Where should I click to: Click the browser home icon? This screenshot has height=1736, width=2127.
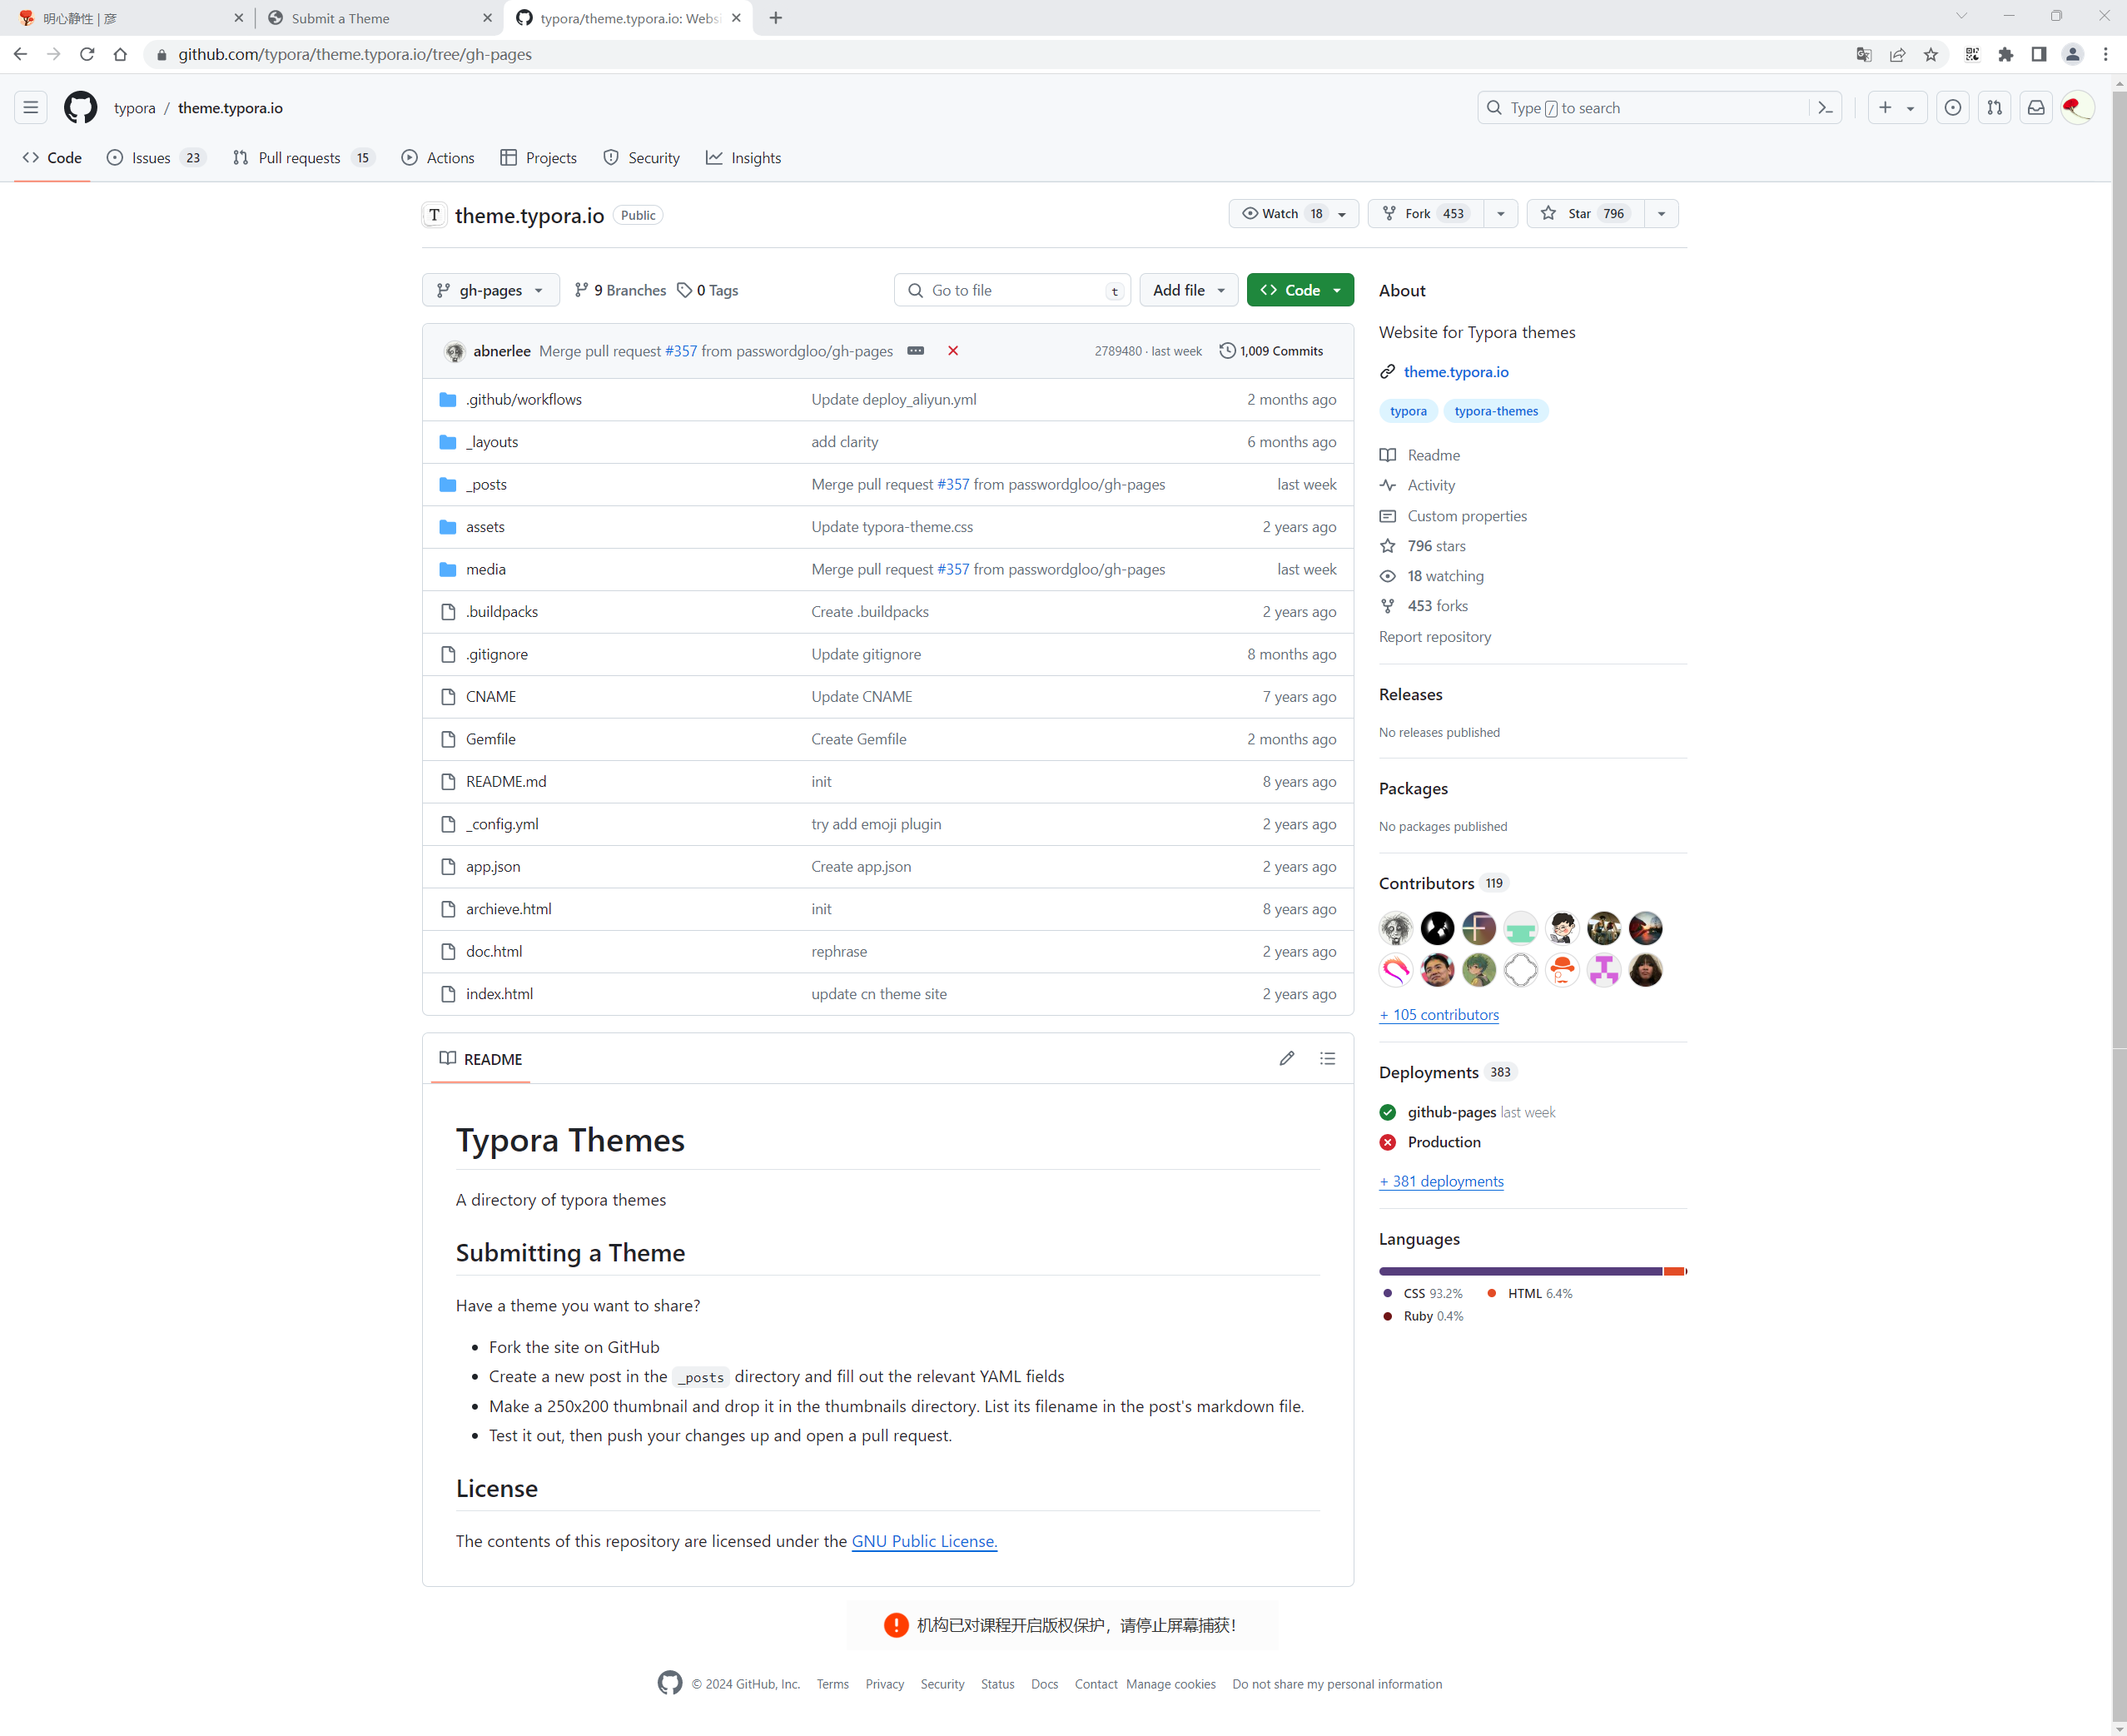(121, 54)
